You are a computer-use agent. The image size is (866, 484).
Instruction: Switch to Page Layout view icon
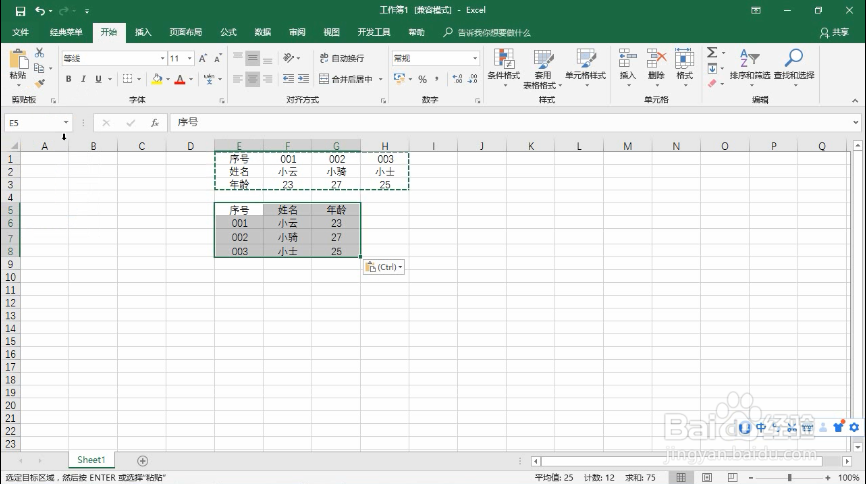click(707, 477)
